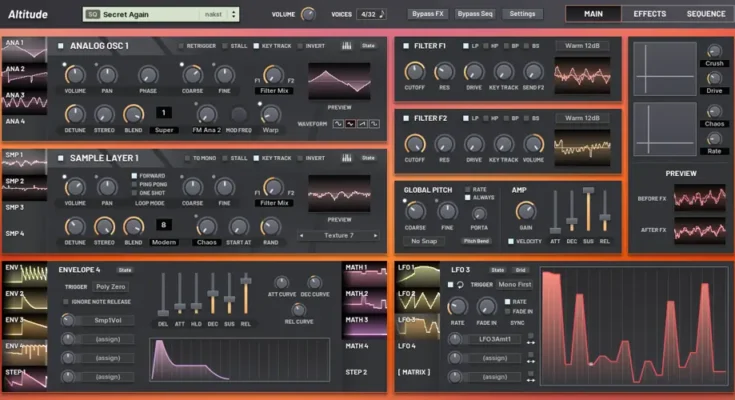Click the LFO 3 Grid button
This screenshot has height=400, width=735.
pos(520,270)
